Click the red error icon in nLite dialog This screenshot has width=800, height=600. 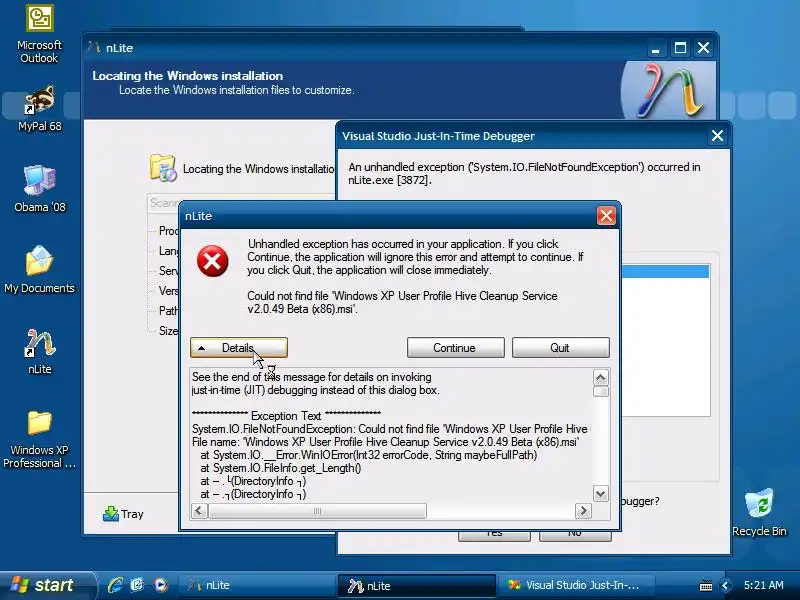213,261
